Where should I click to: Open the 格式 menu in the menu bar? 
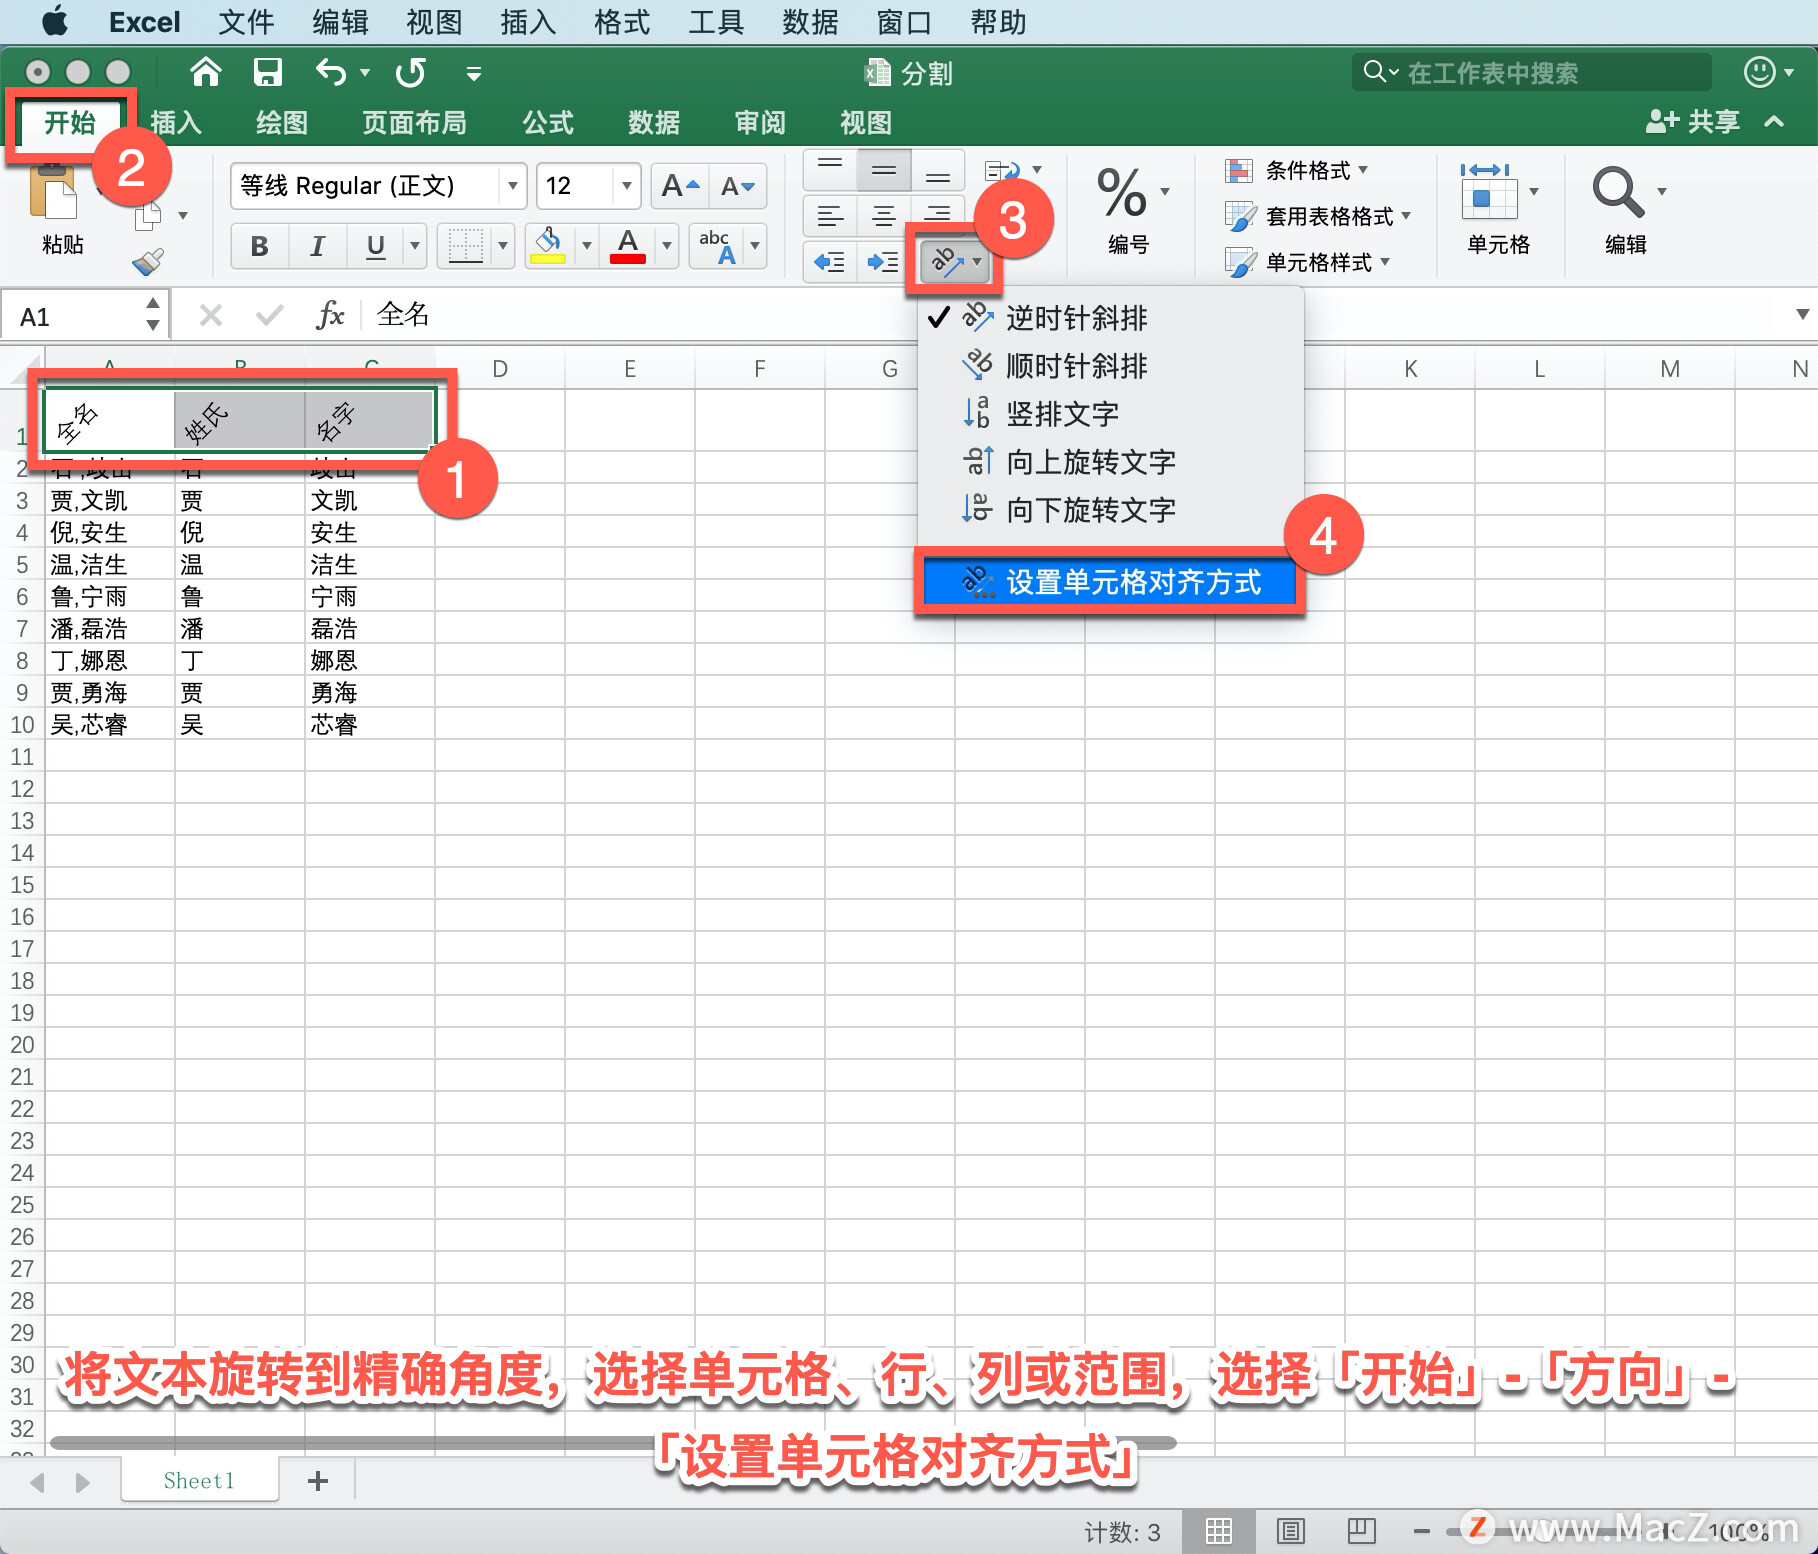pyautogui.click(x=621, y=22)
